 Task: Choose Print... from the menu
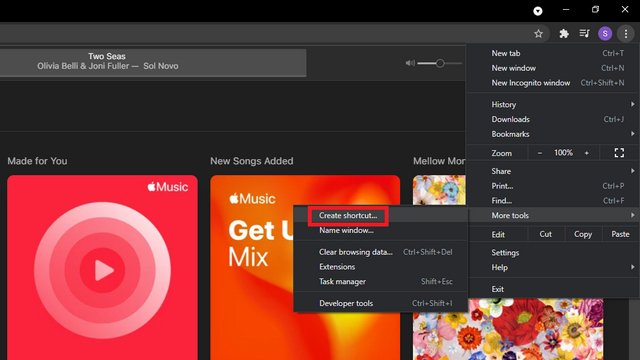(x=552, y=186)
